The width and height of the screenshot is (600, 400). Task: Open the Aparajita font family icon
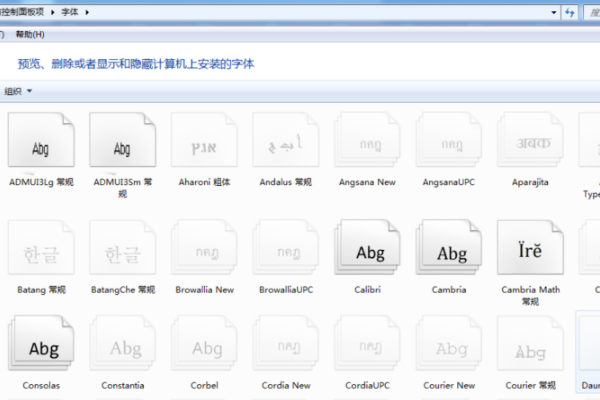pyautogui.click(x=530, y=140)
